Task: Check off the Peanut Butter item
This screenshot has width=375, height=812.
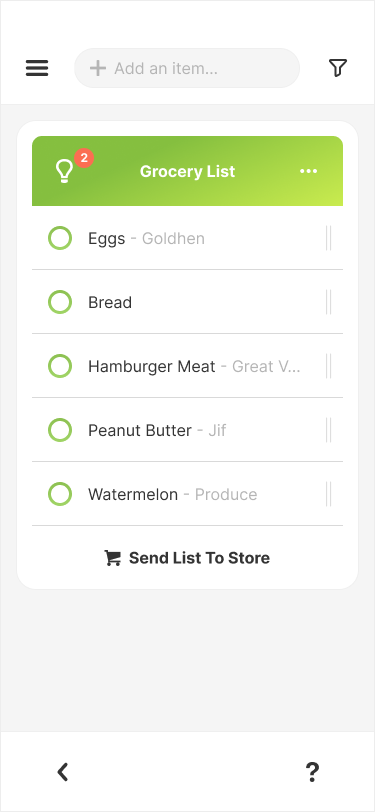Action: [60, 430]
